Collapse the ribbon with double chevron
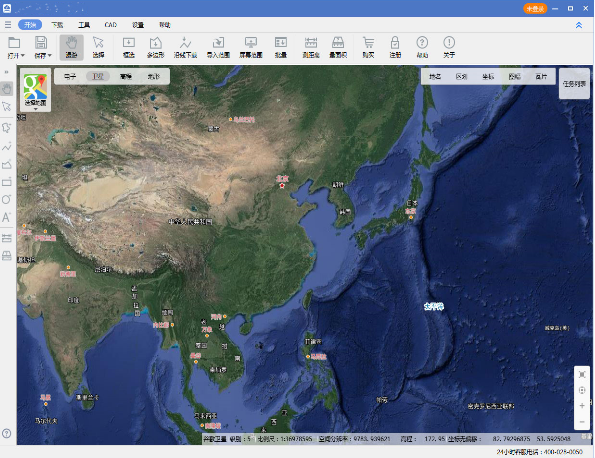 pos(579,25)
